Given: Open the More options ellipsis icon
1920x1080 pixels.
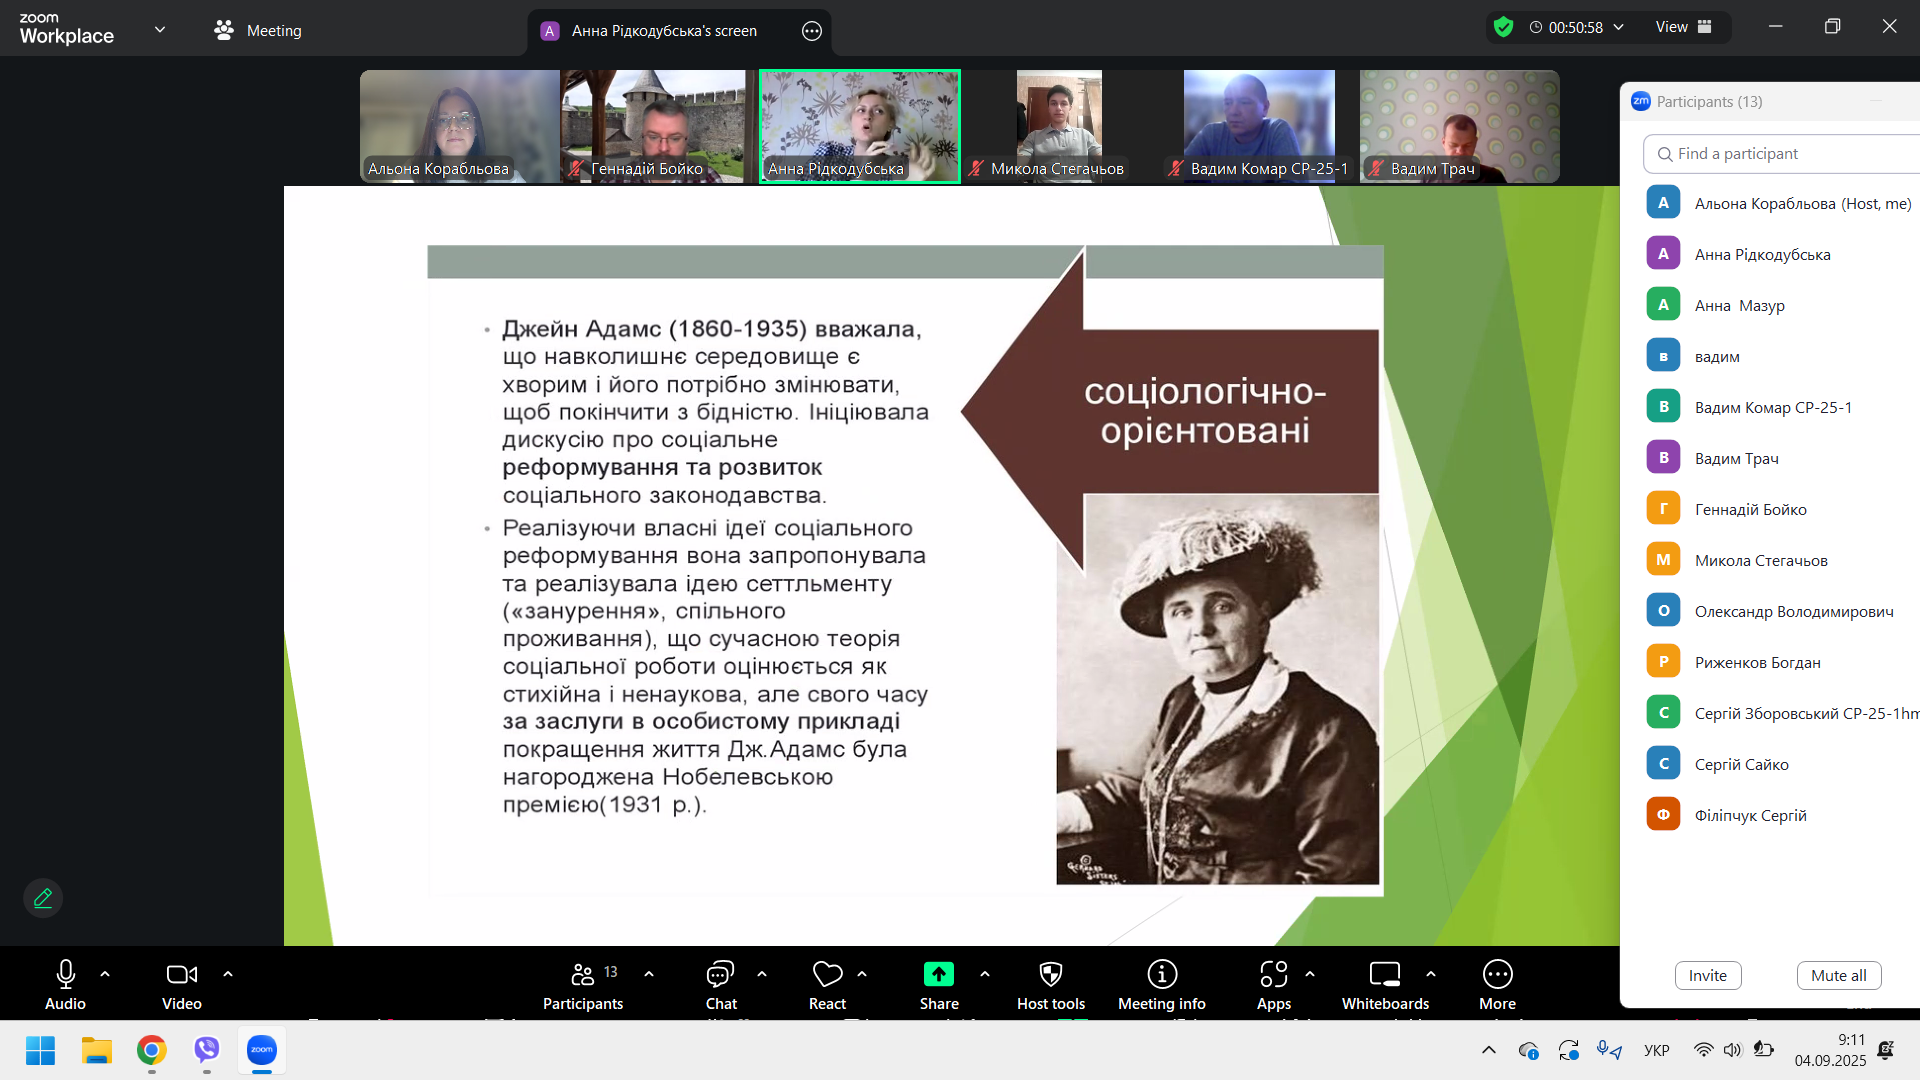Looking at the screenshot, I should click(1497, 975).
